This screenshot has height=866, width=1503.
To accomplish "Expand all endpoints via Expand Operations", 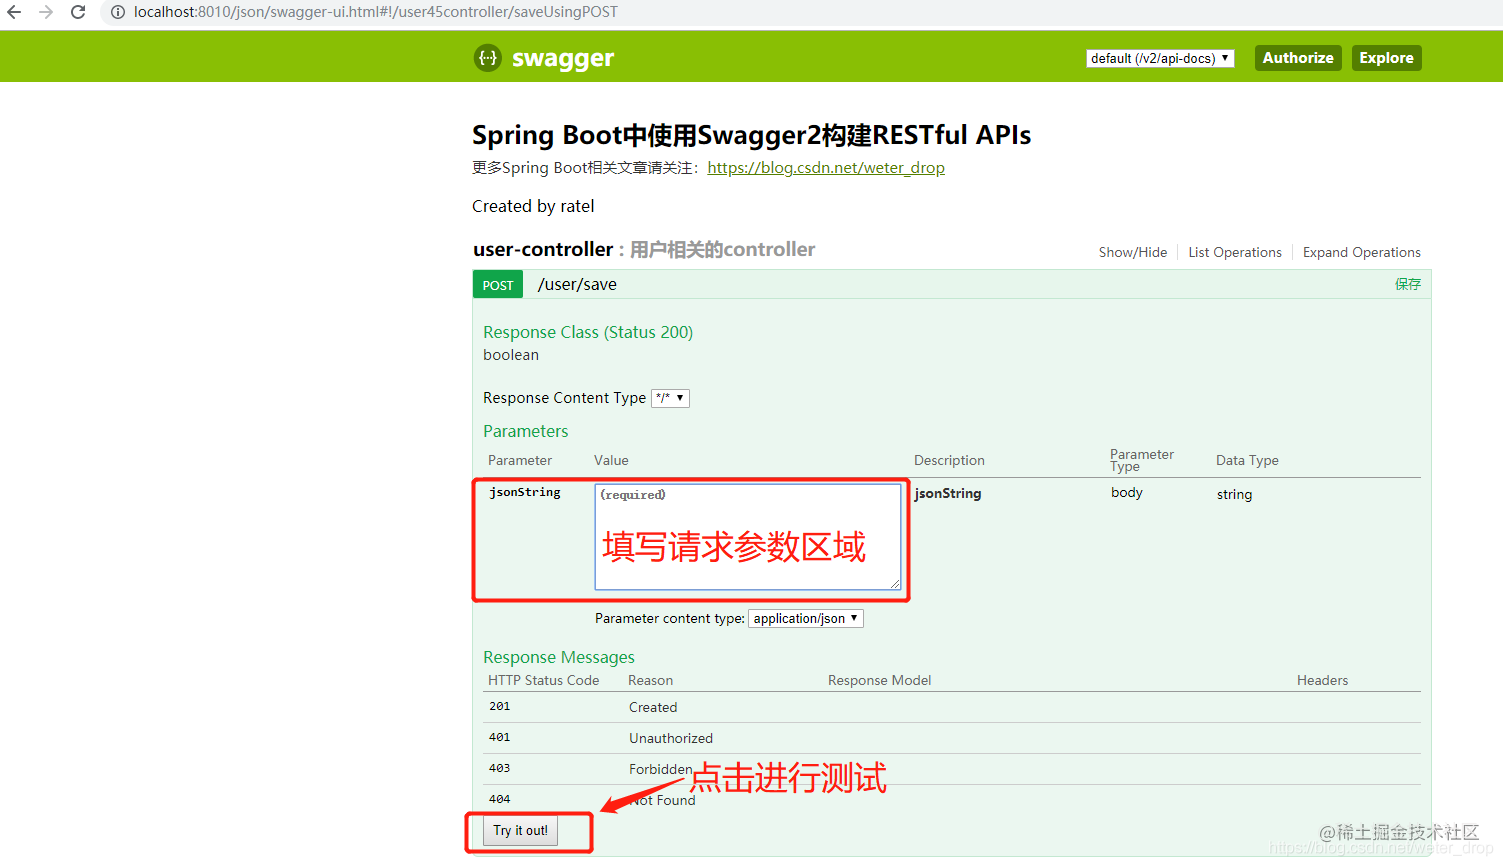I will click(x=1361, y=252).
